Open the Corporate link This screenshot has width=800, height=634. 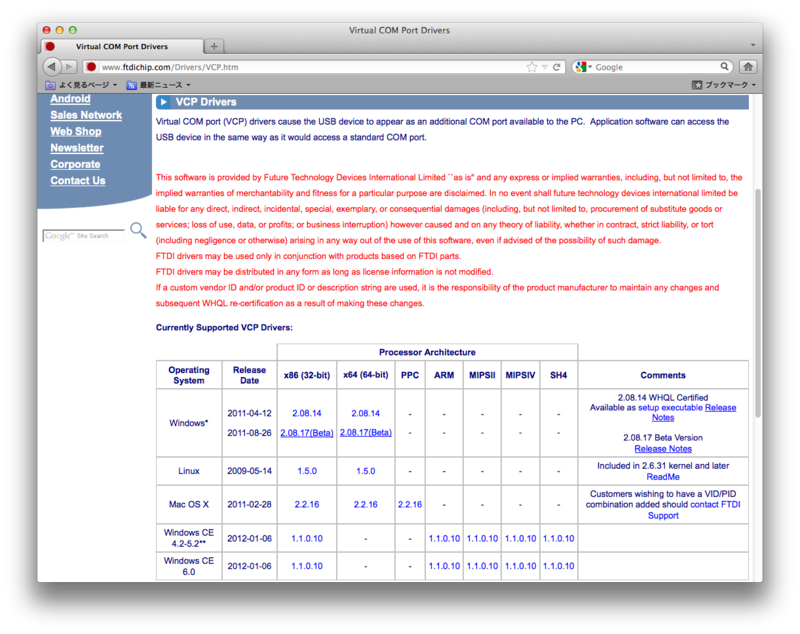coord(76,164)
